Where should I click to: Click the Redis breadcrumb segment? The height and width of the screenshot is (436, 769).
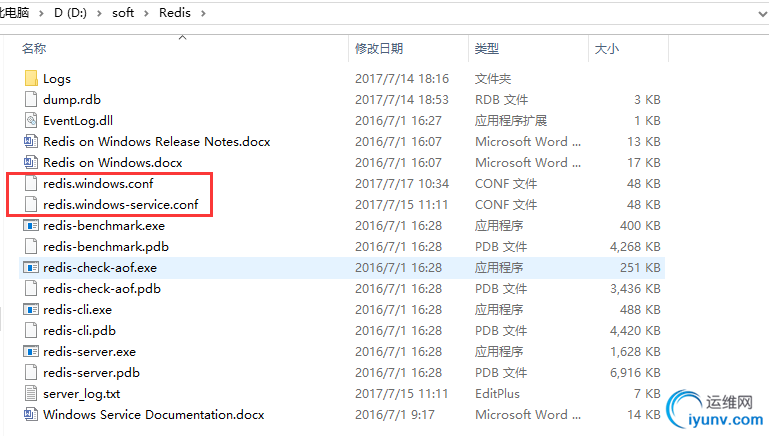tap(175, 13)
